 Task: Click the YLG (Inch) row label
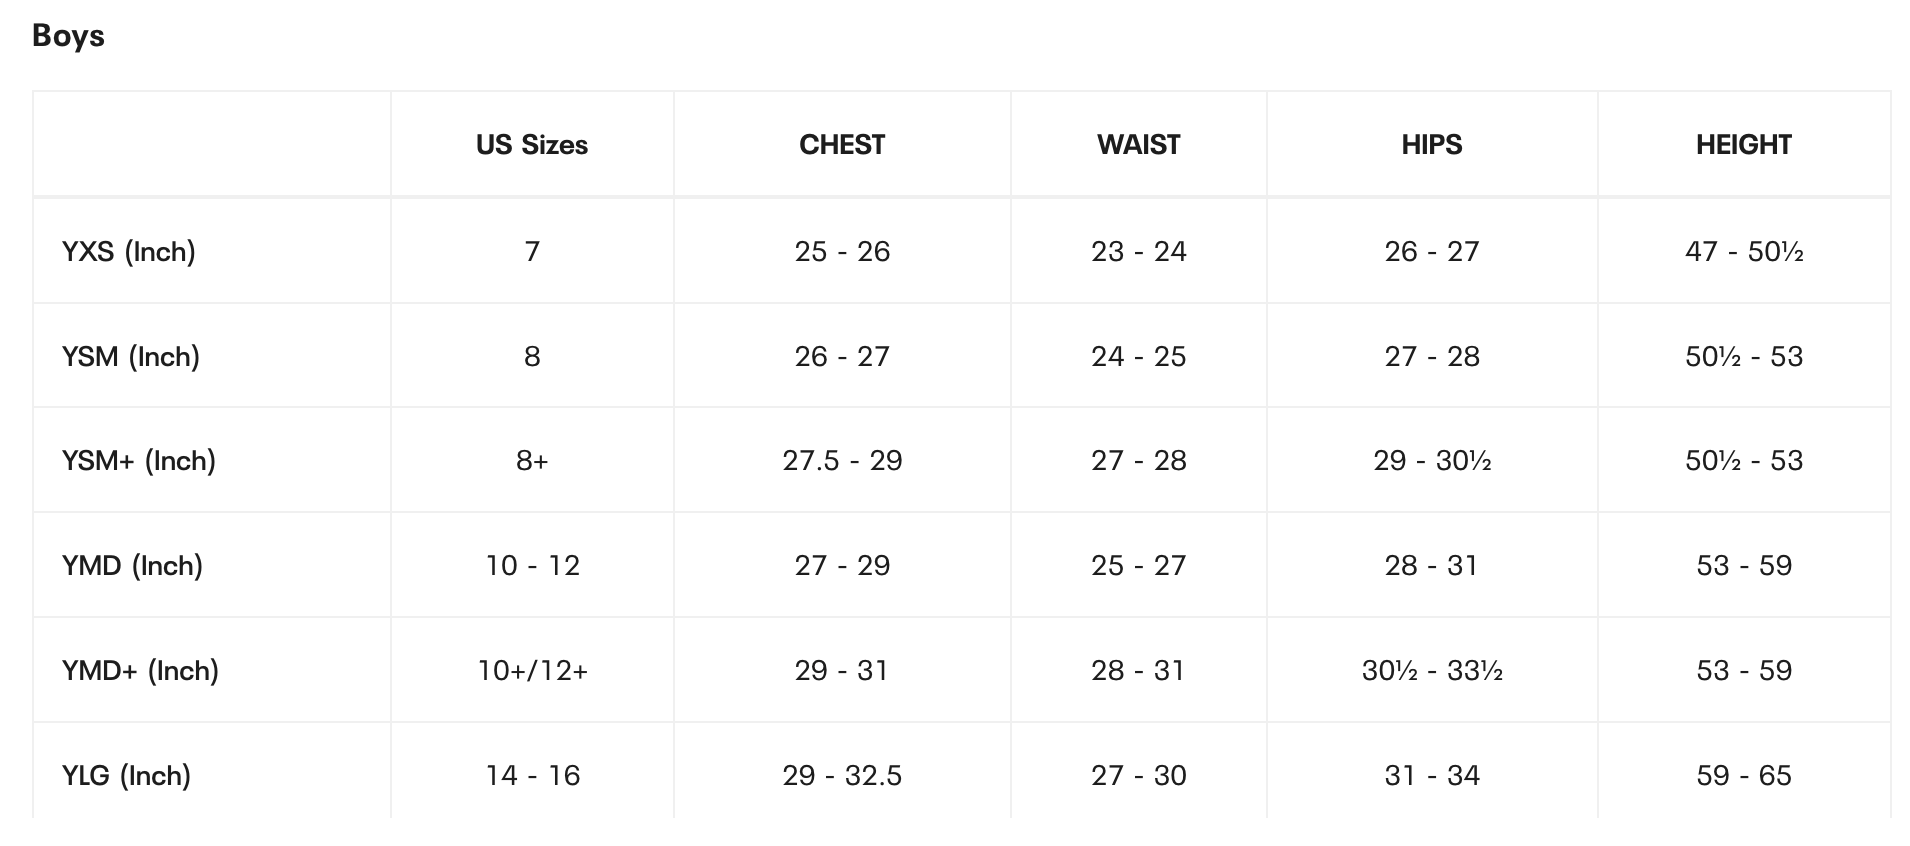point(126,775)
